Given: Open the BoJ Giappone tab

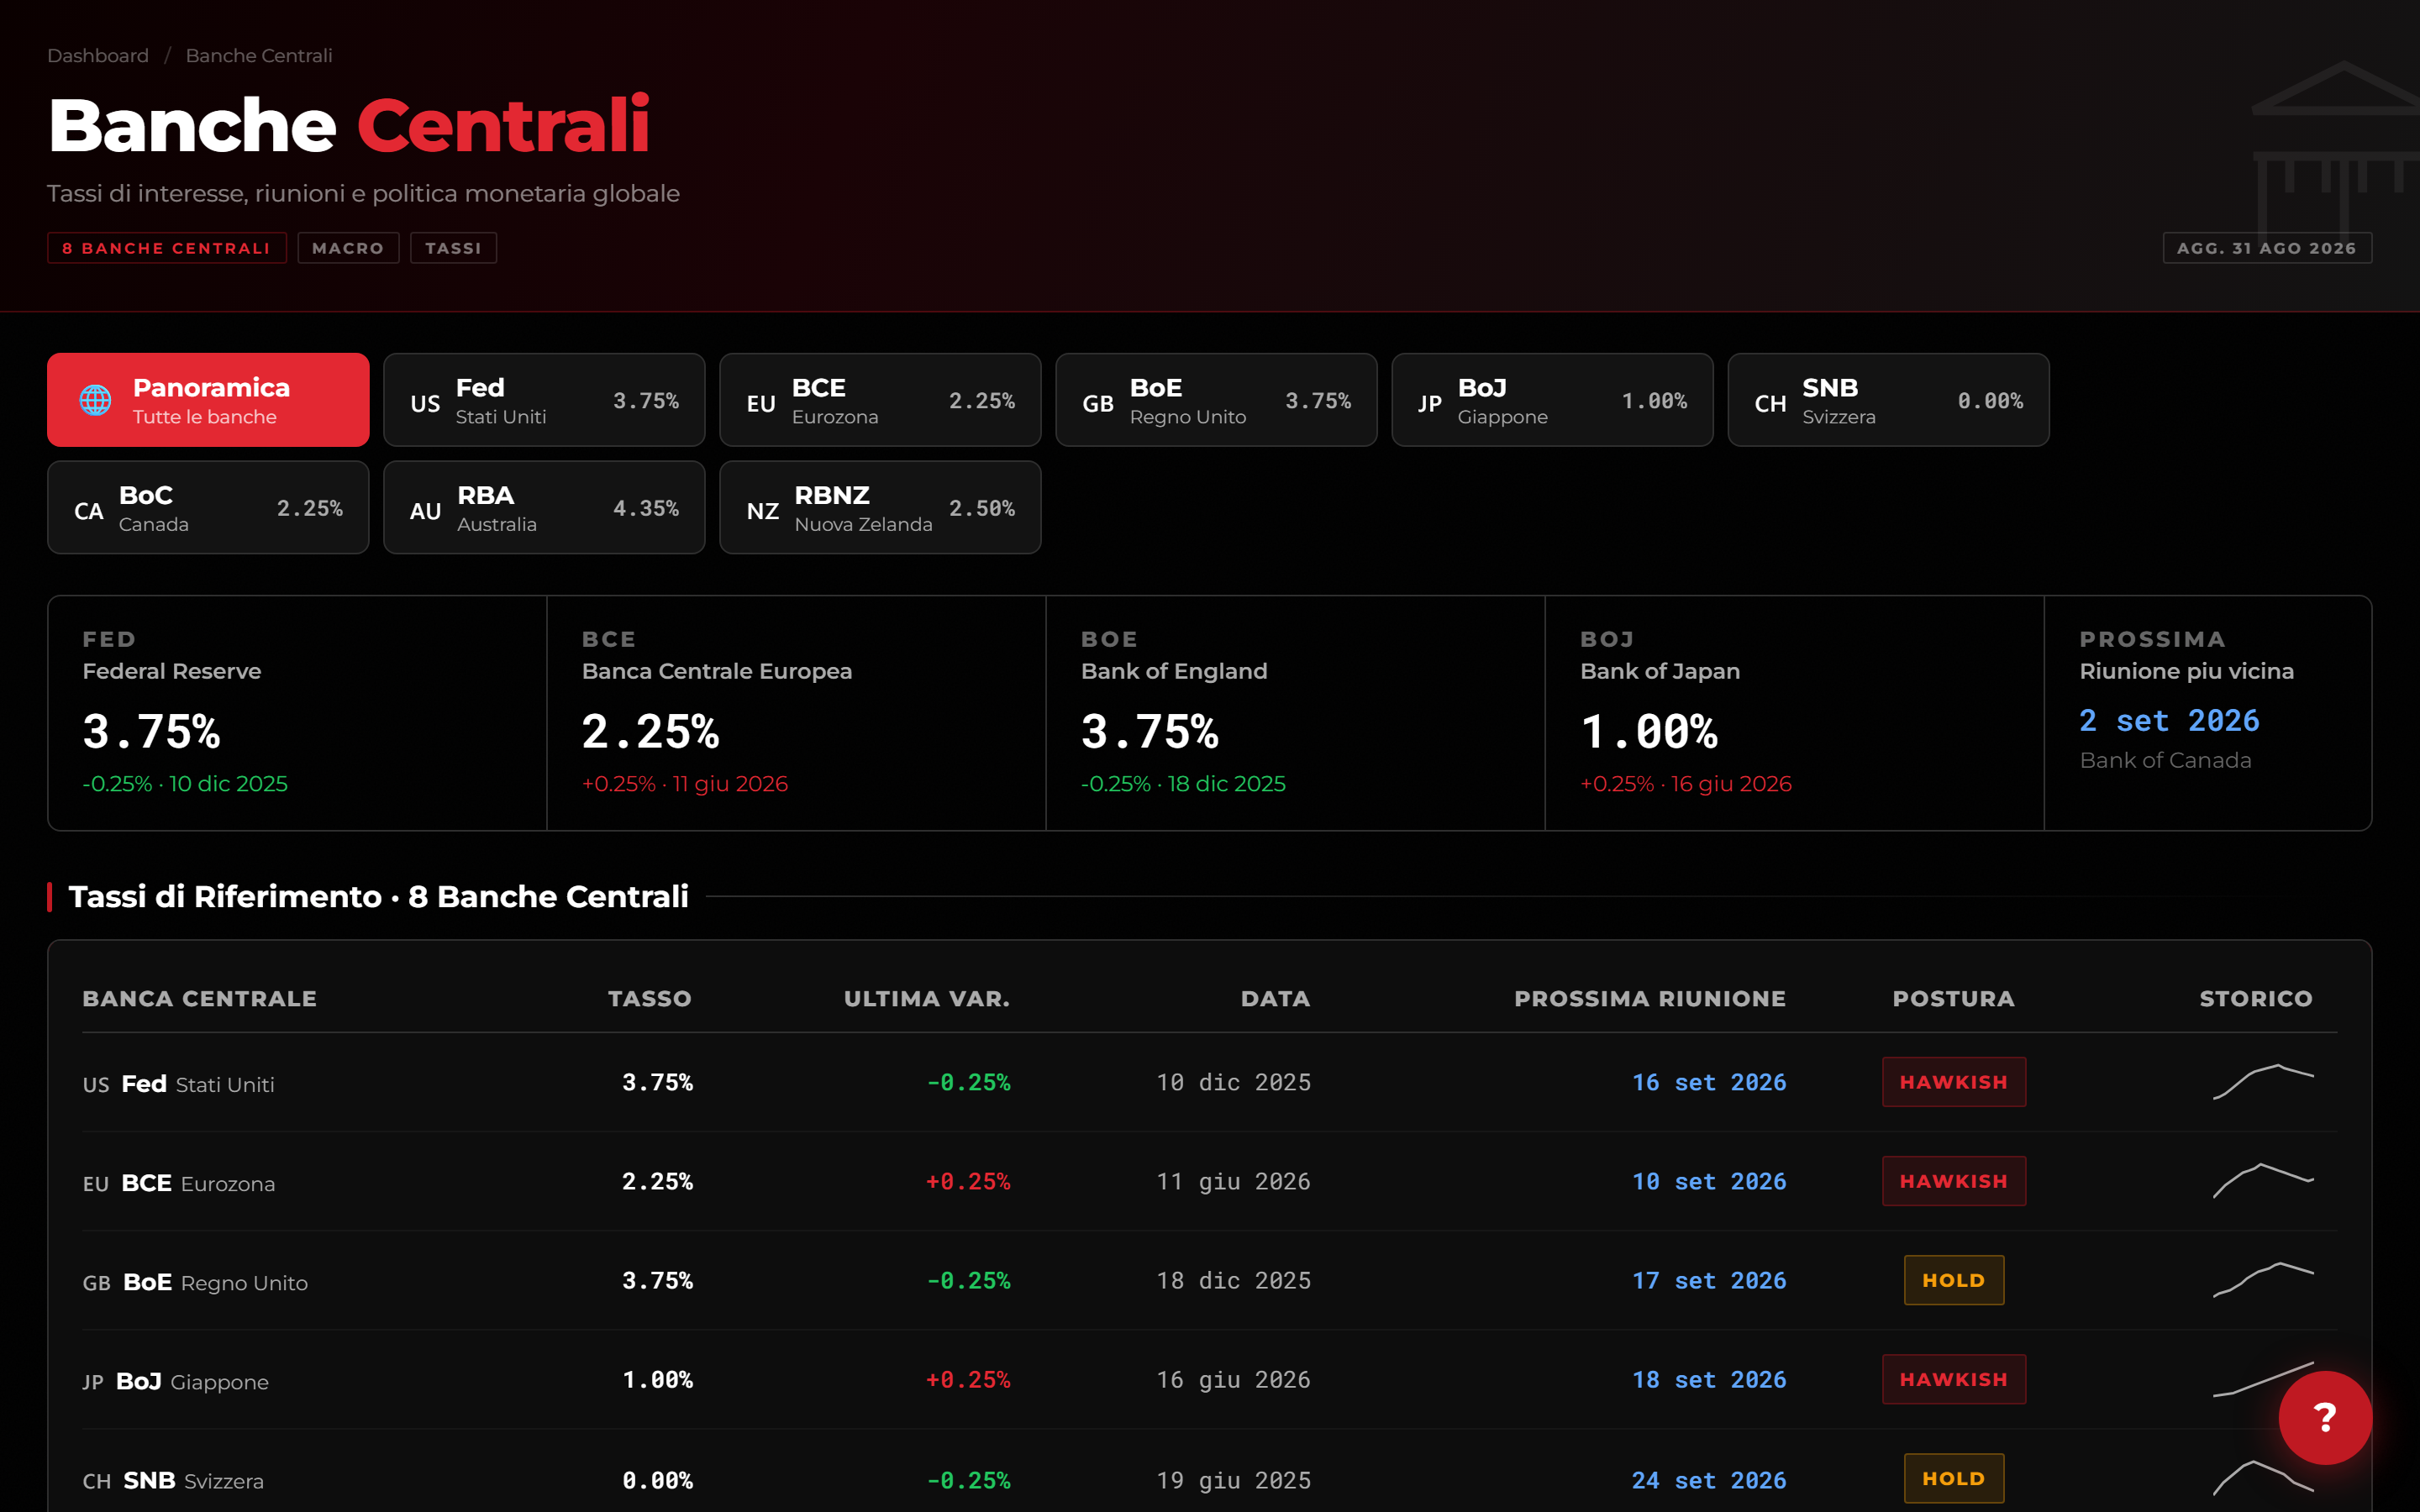Looking at the screenshot, I should tap(1552, 400).
